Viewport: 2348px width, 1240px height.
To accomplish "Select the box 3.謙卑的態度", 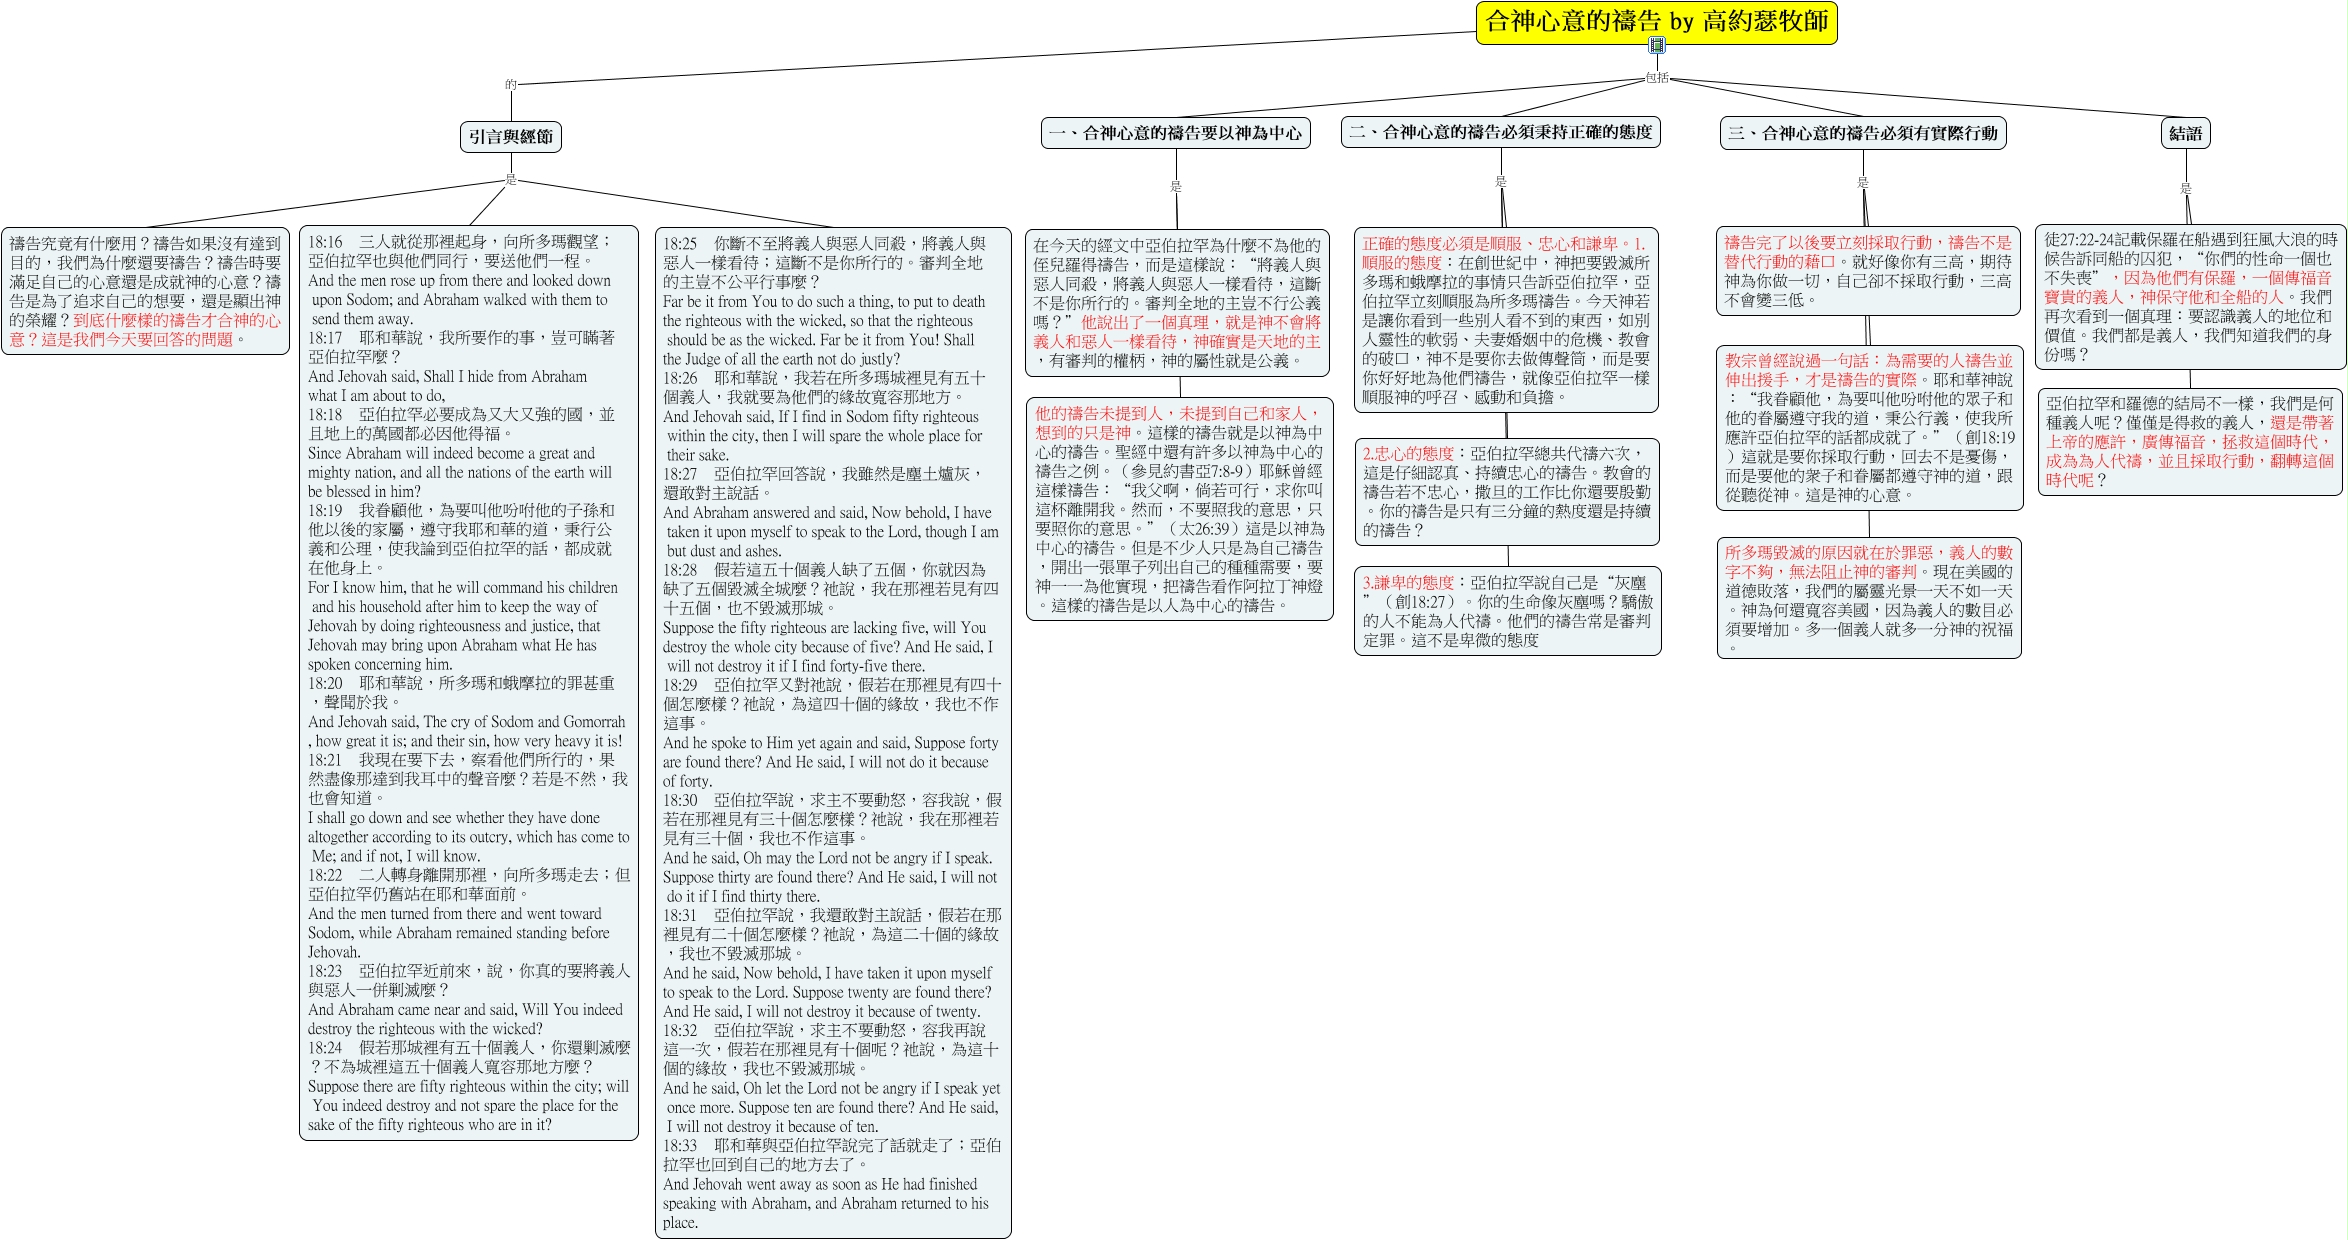I will click(x=1508, y=611).
